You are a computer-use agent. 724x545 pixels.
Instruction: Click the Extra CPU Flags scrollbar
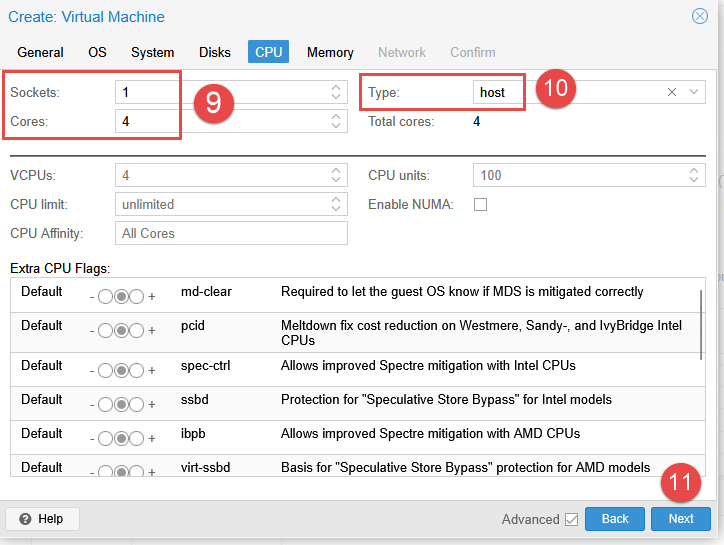pyautogui.click(x=701, y=320)
